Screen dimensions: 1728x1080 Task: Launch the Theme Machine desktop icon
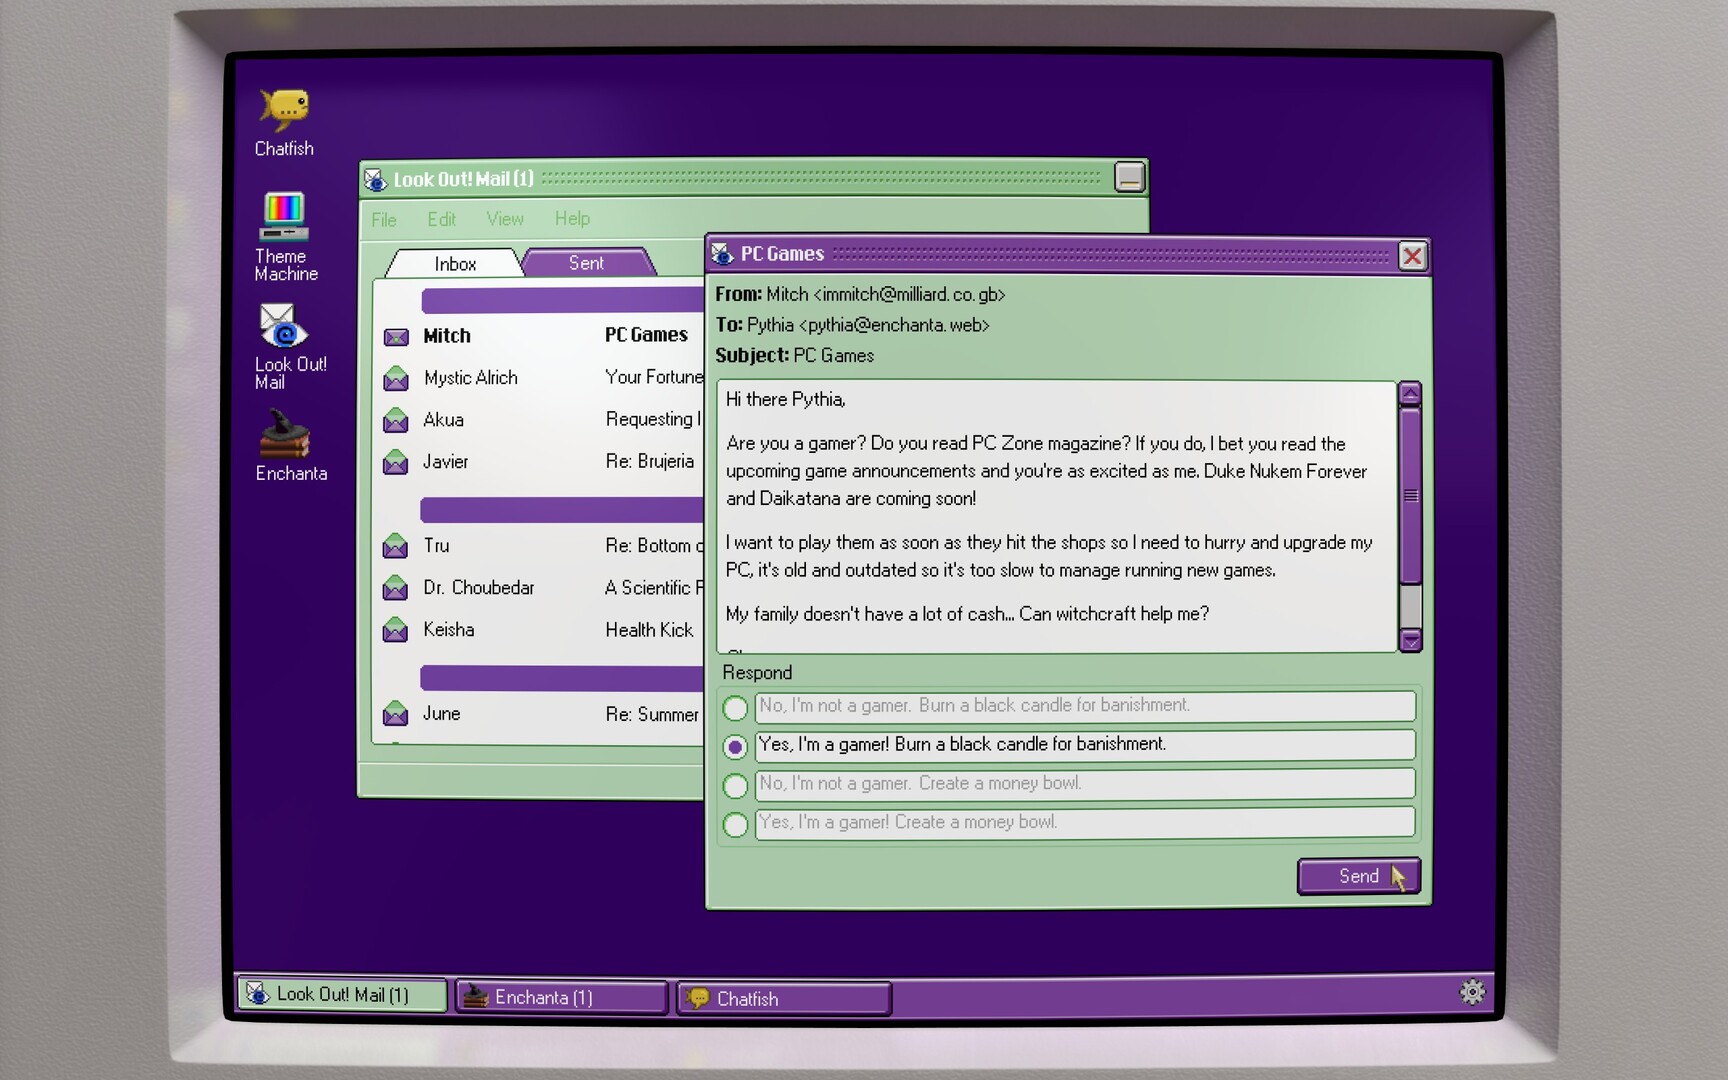pyautogui.click(x=285, y=236)
